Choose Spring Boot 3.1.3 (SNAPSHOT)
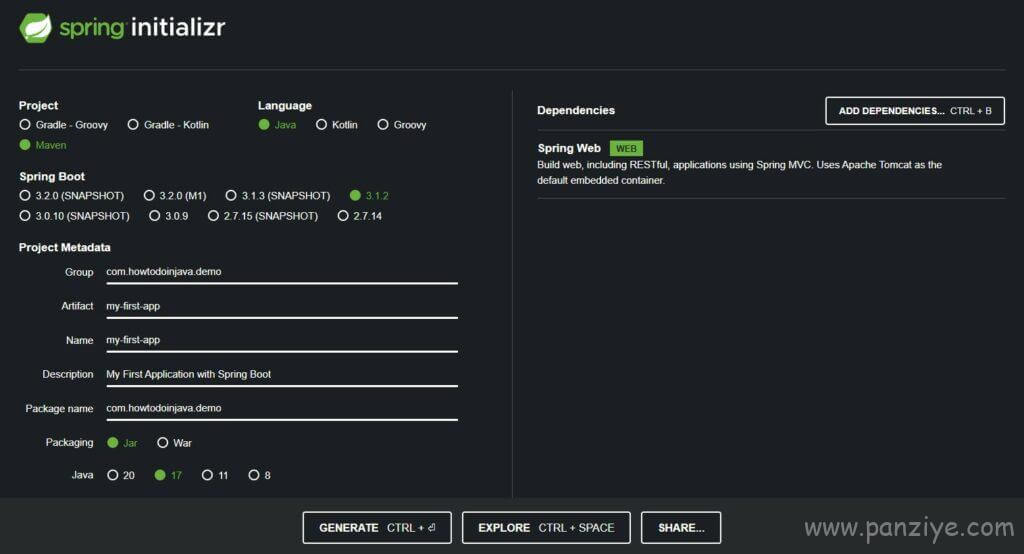 point(278,195)
